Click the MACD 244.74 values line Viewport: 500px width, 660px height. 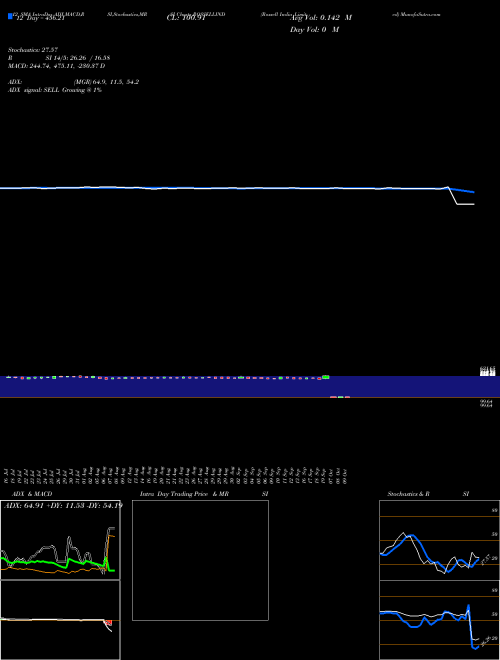tap(57, 66)
